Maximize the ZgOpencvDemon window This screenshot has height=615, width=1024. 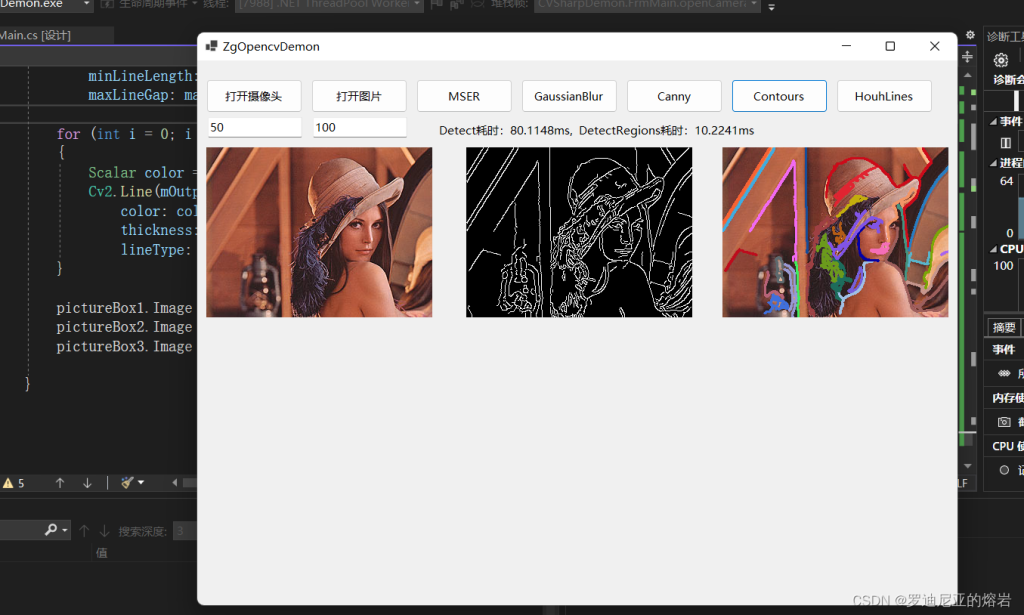pos(890,46)
